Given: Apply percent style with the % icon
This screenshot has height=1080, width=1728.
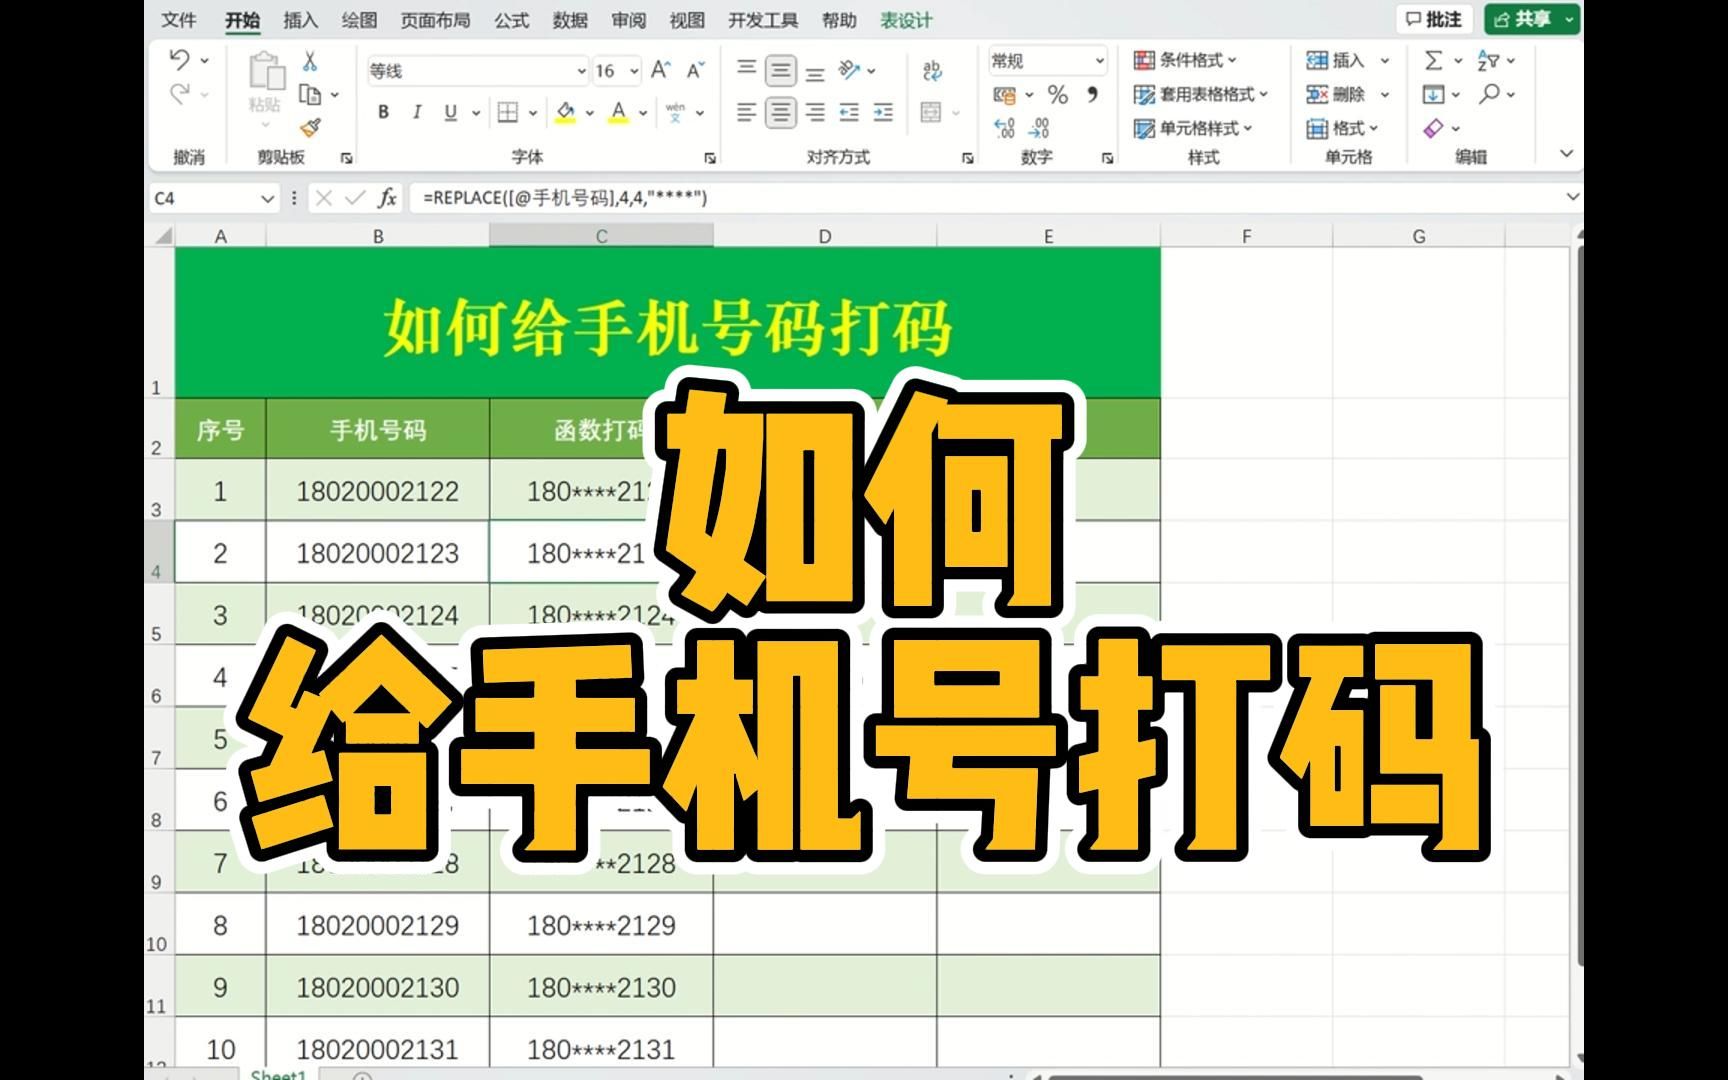Looking at the screenshot, I should point(1056,95).
